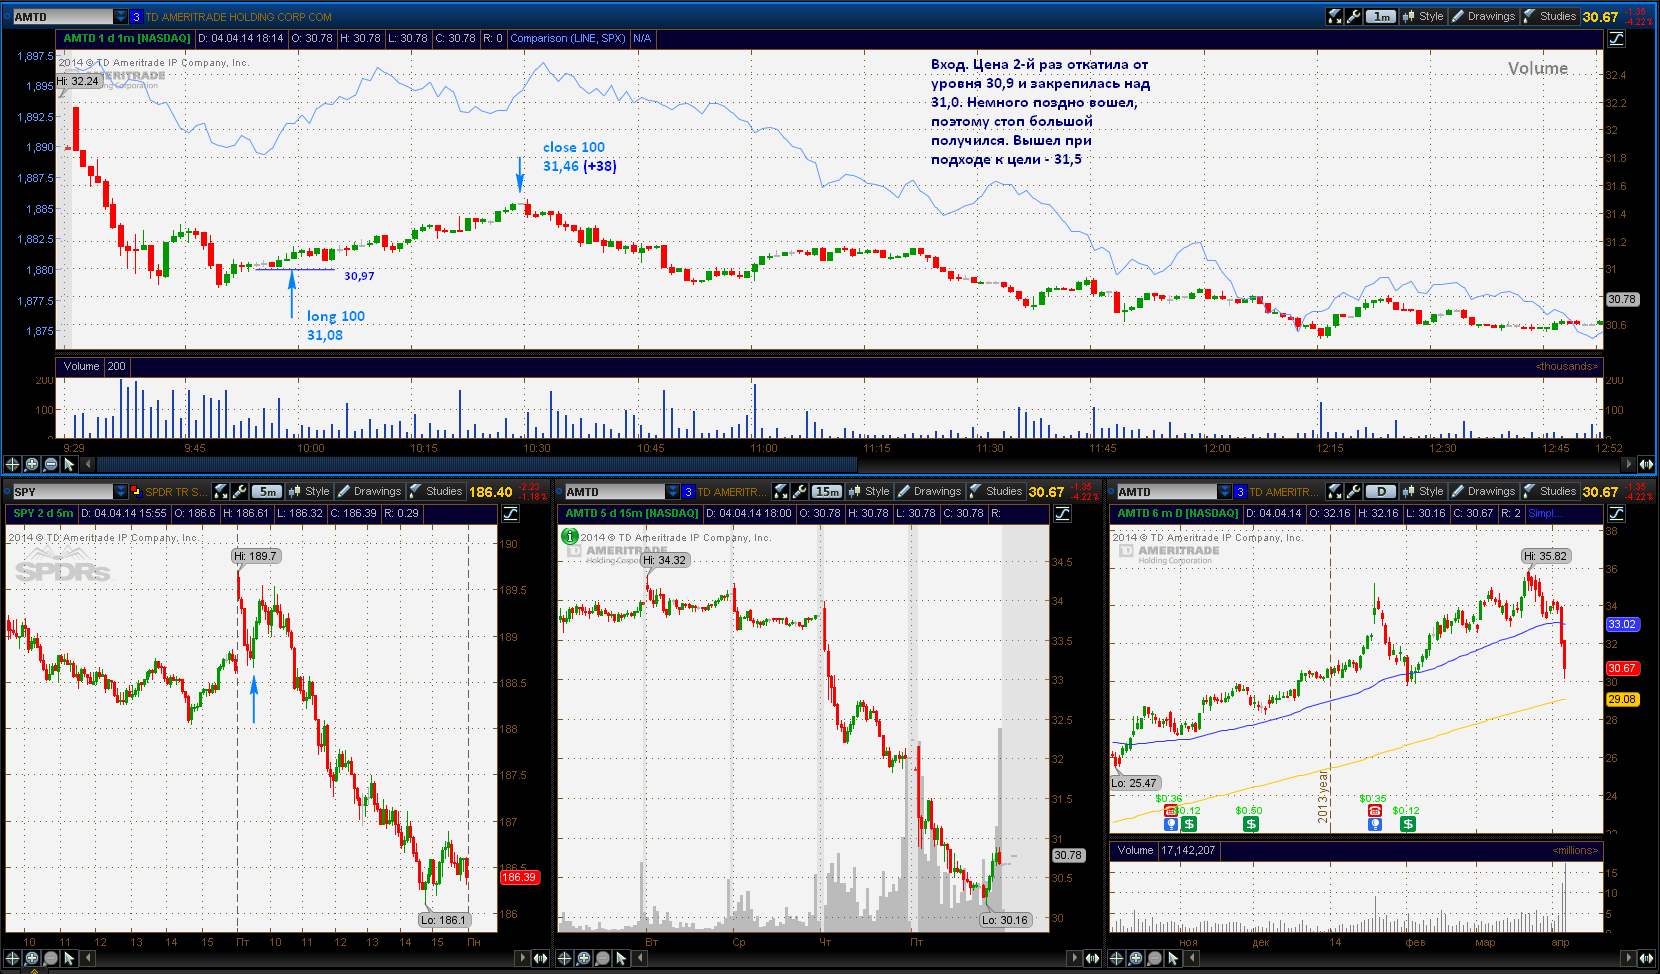The image size is (1660, 974).
Task: Select pointer tool under top AMTD chart
Action: (x=69, y=464)
